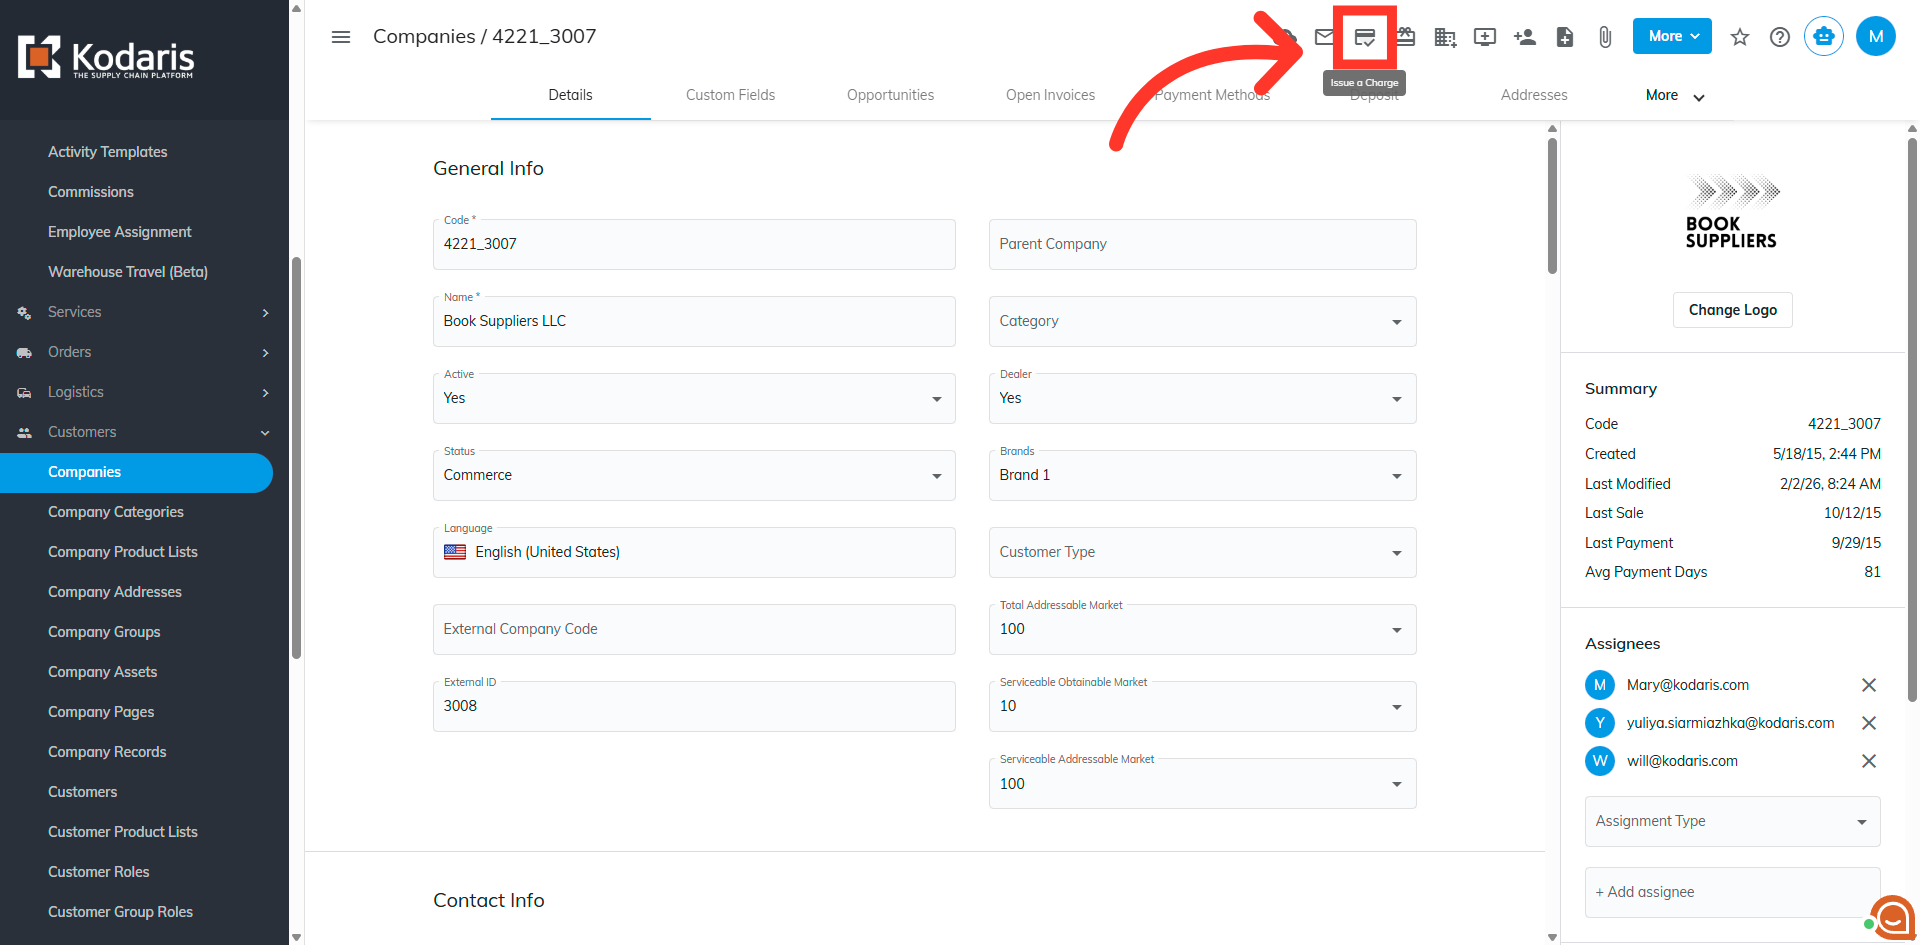Click the Language field English (United States)
1920x945 pixels.
coord(694,552)
